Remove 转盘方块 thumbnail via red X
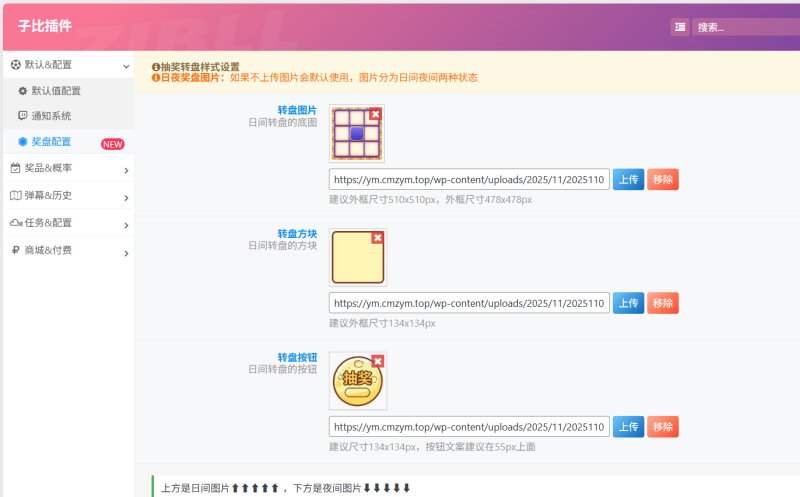Image resolution: width=800 pixels, height=497 pixels. click(378, 238)
